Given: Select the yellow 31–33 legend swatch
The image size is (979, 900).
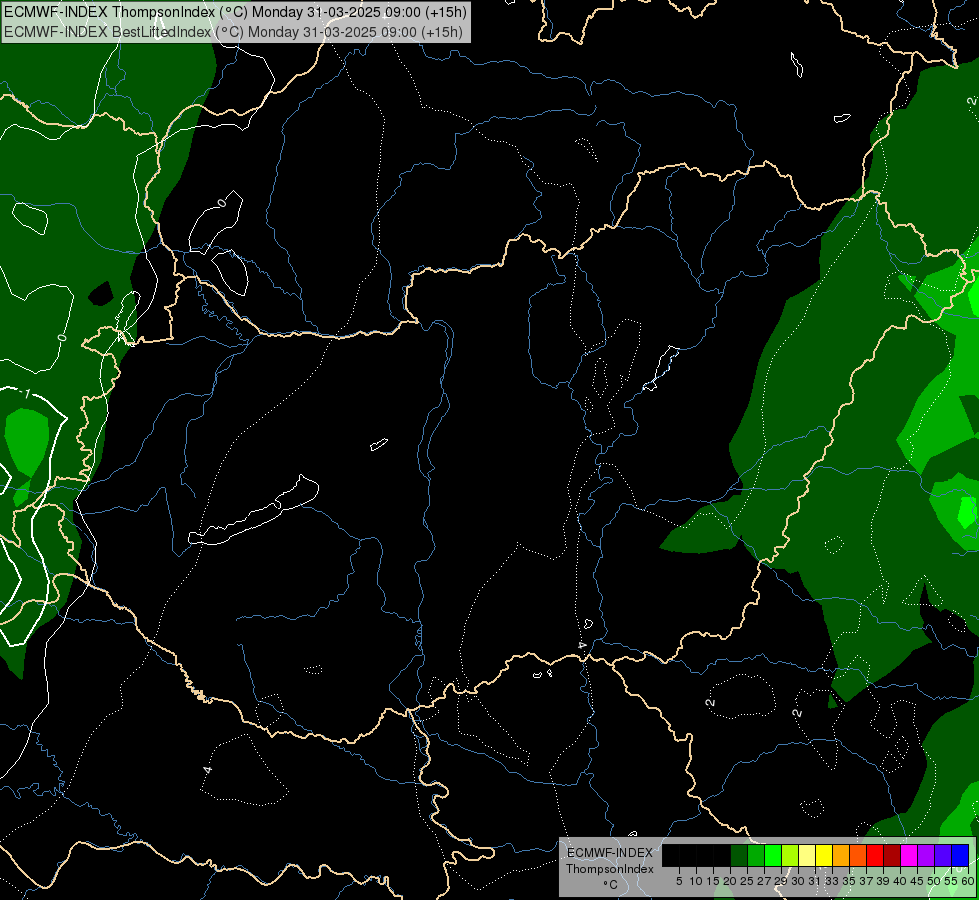Looking at the screenshot, I should pos(824,855).
